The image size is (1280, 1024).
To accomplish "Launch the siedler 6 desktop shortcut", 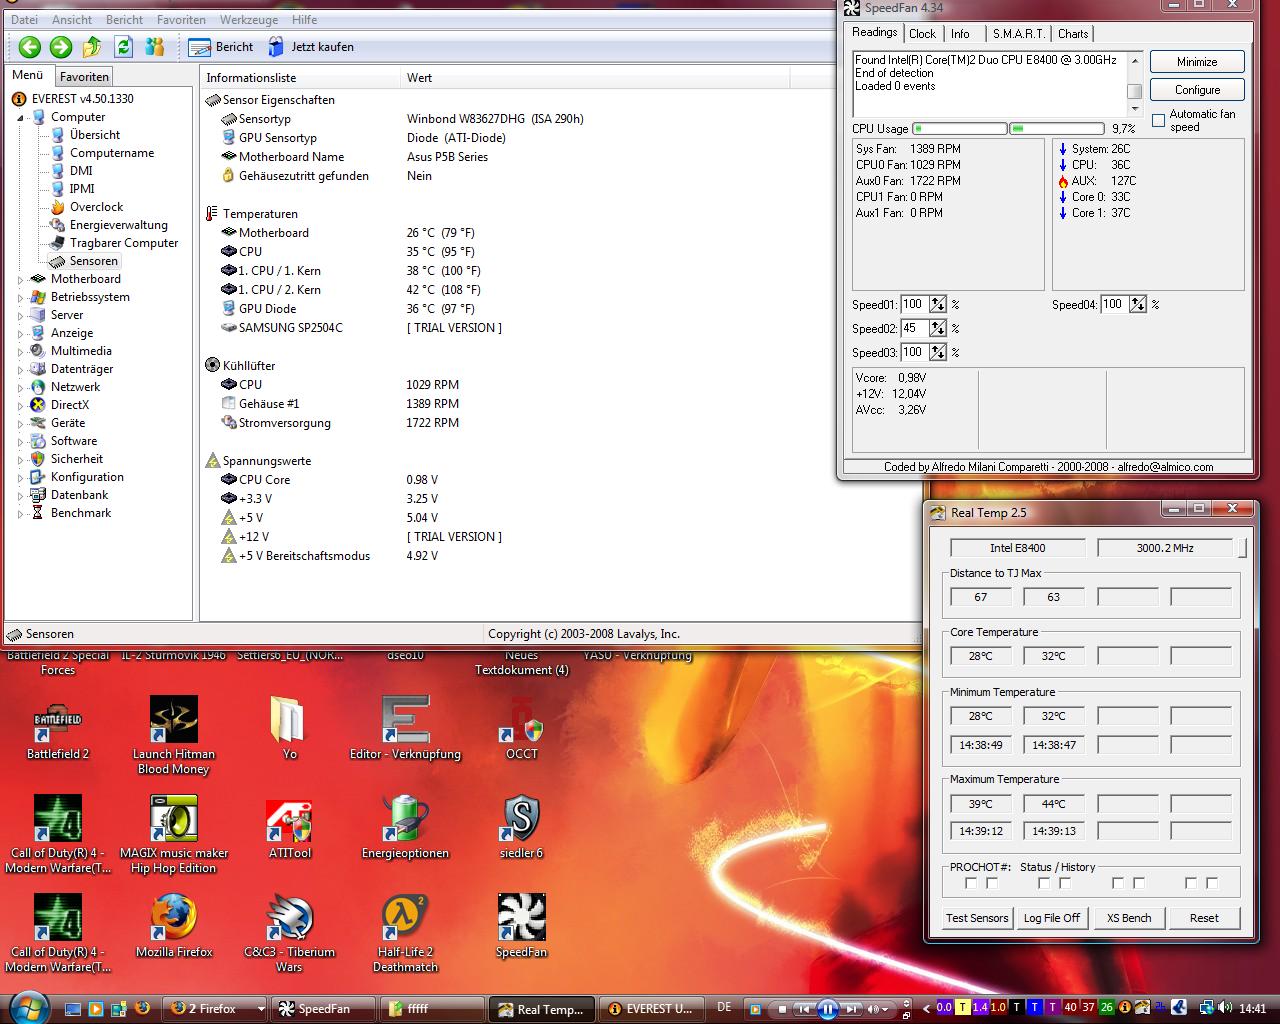I will pyautogui.click(x=521, y=829).
